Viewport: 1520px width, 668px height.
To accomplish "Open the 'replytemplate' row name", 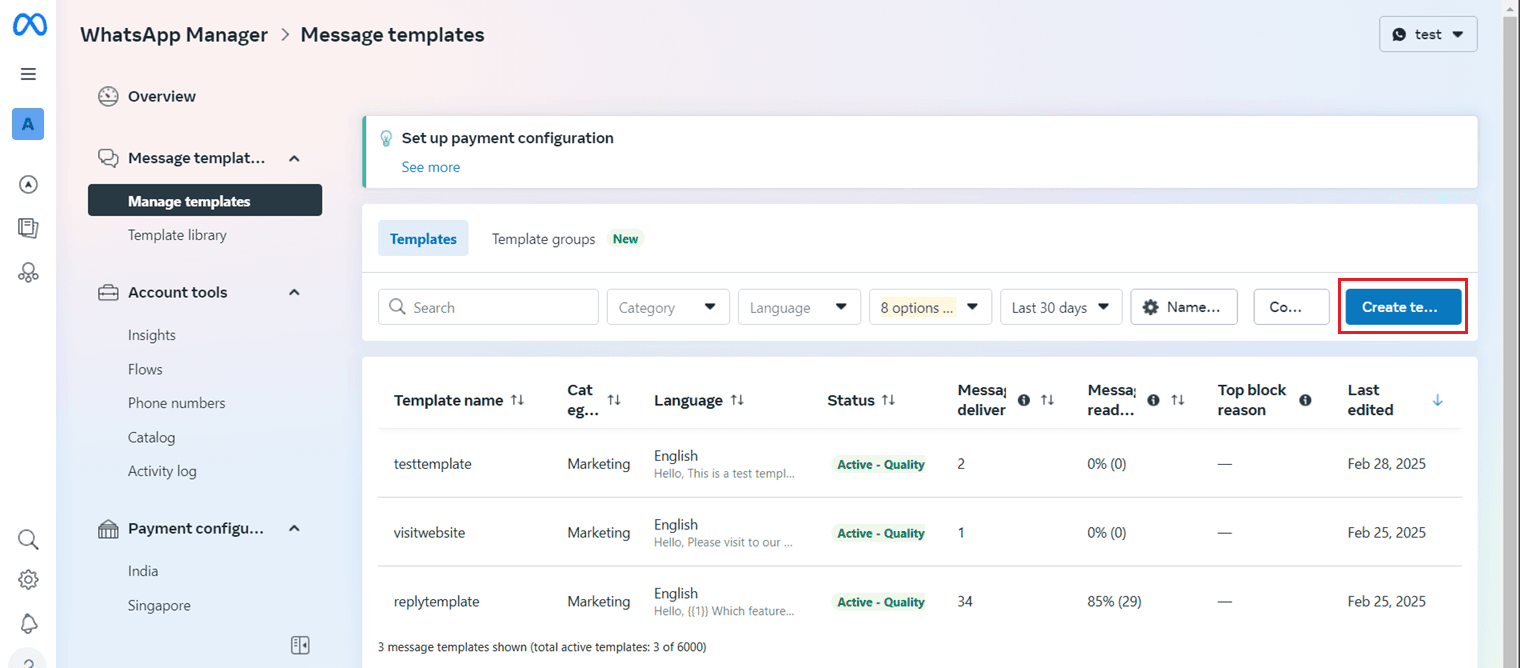I will pyautogui.click(x=436, y=602).
